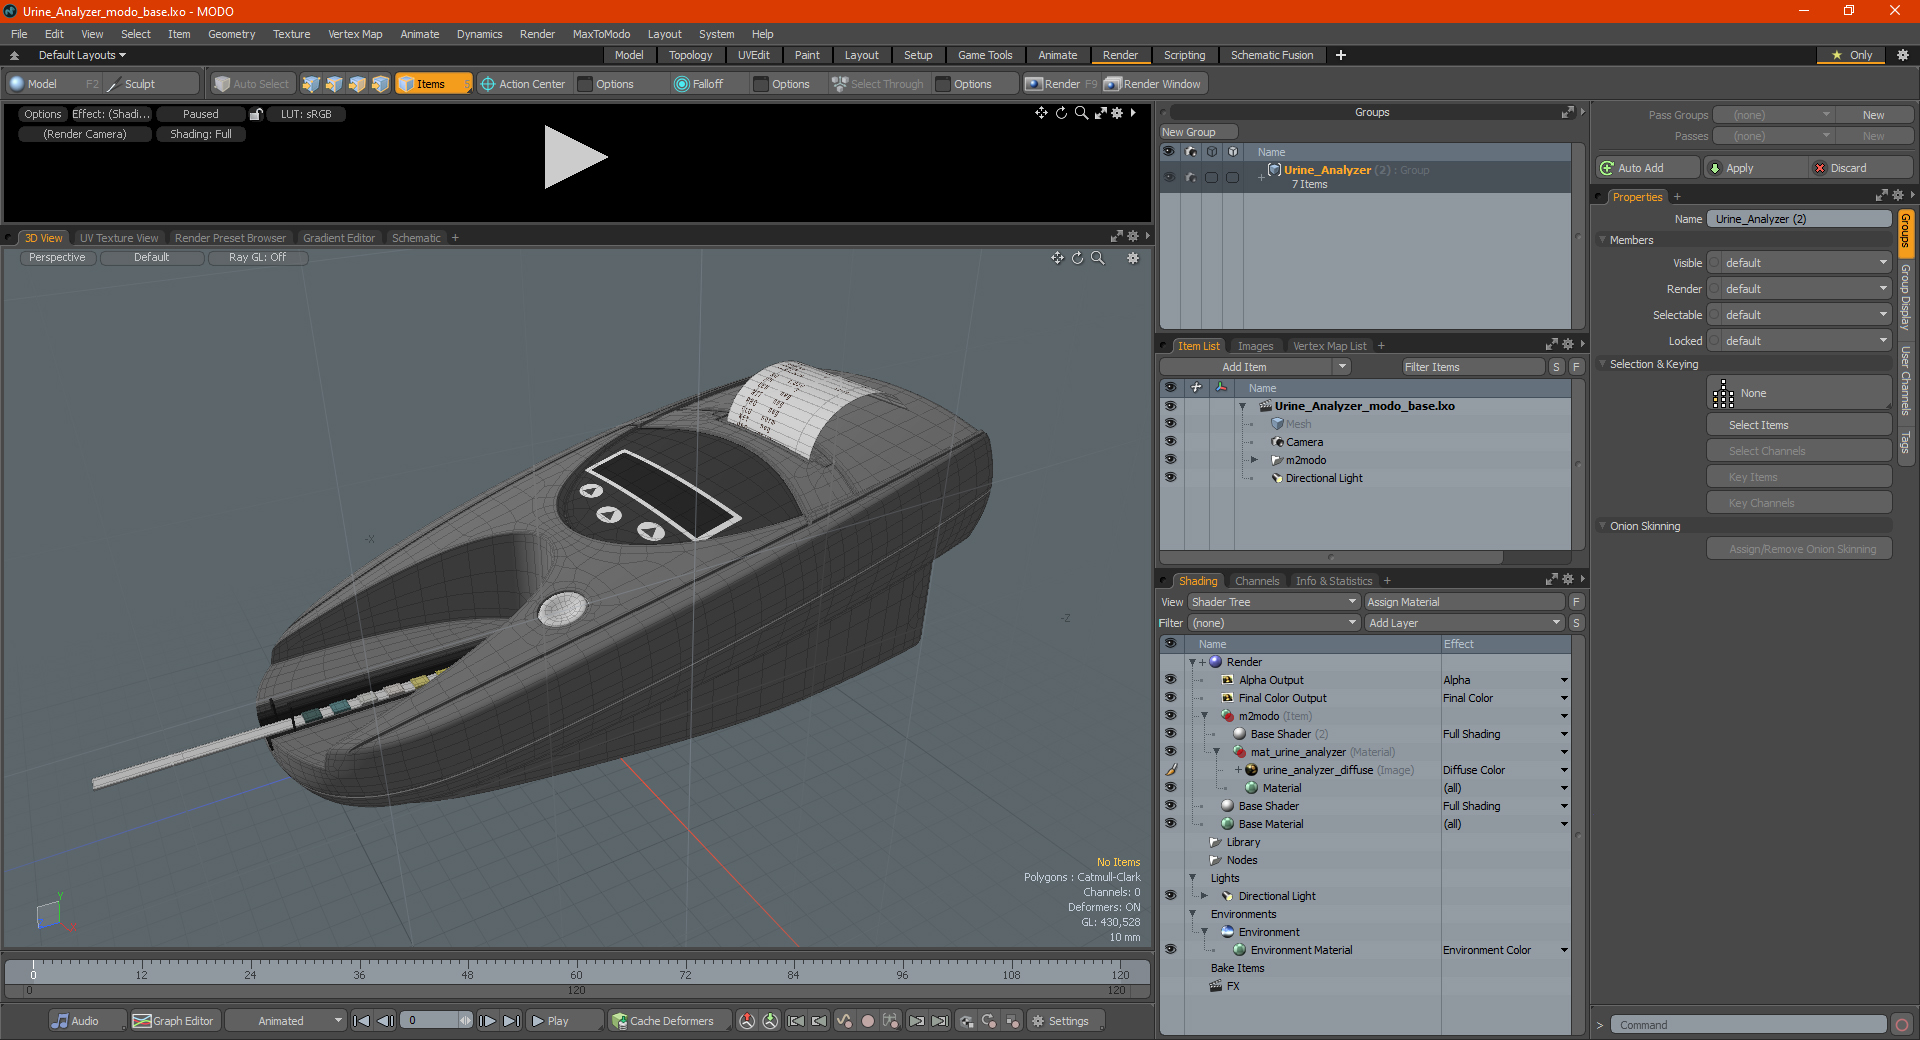This screenshot has height=1040, width=1920.
Task: Toggle visibility of Directional Light in shader tree
Action: point(1170,896)
